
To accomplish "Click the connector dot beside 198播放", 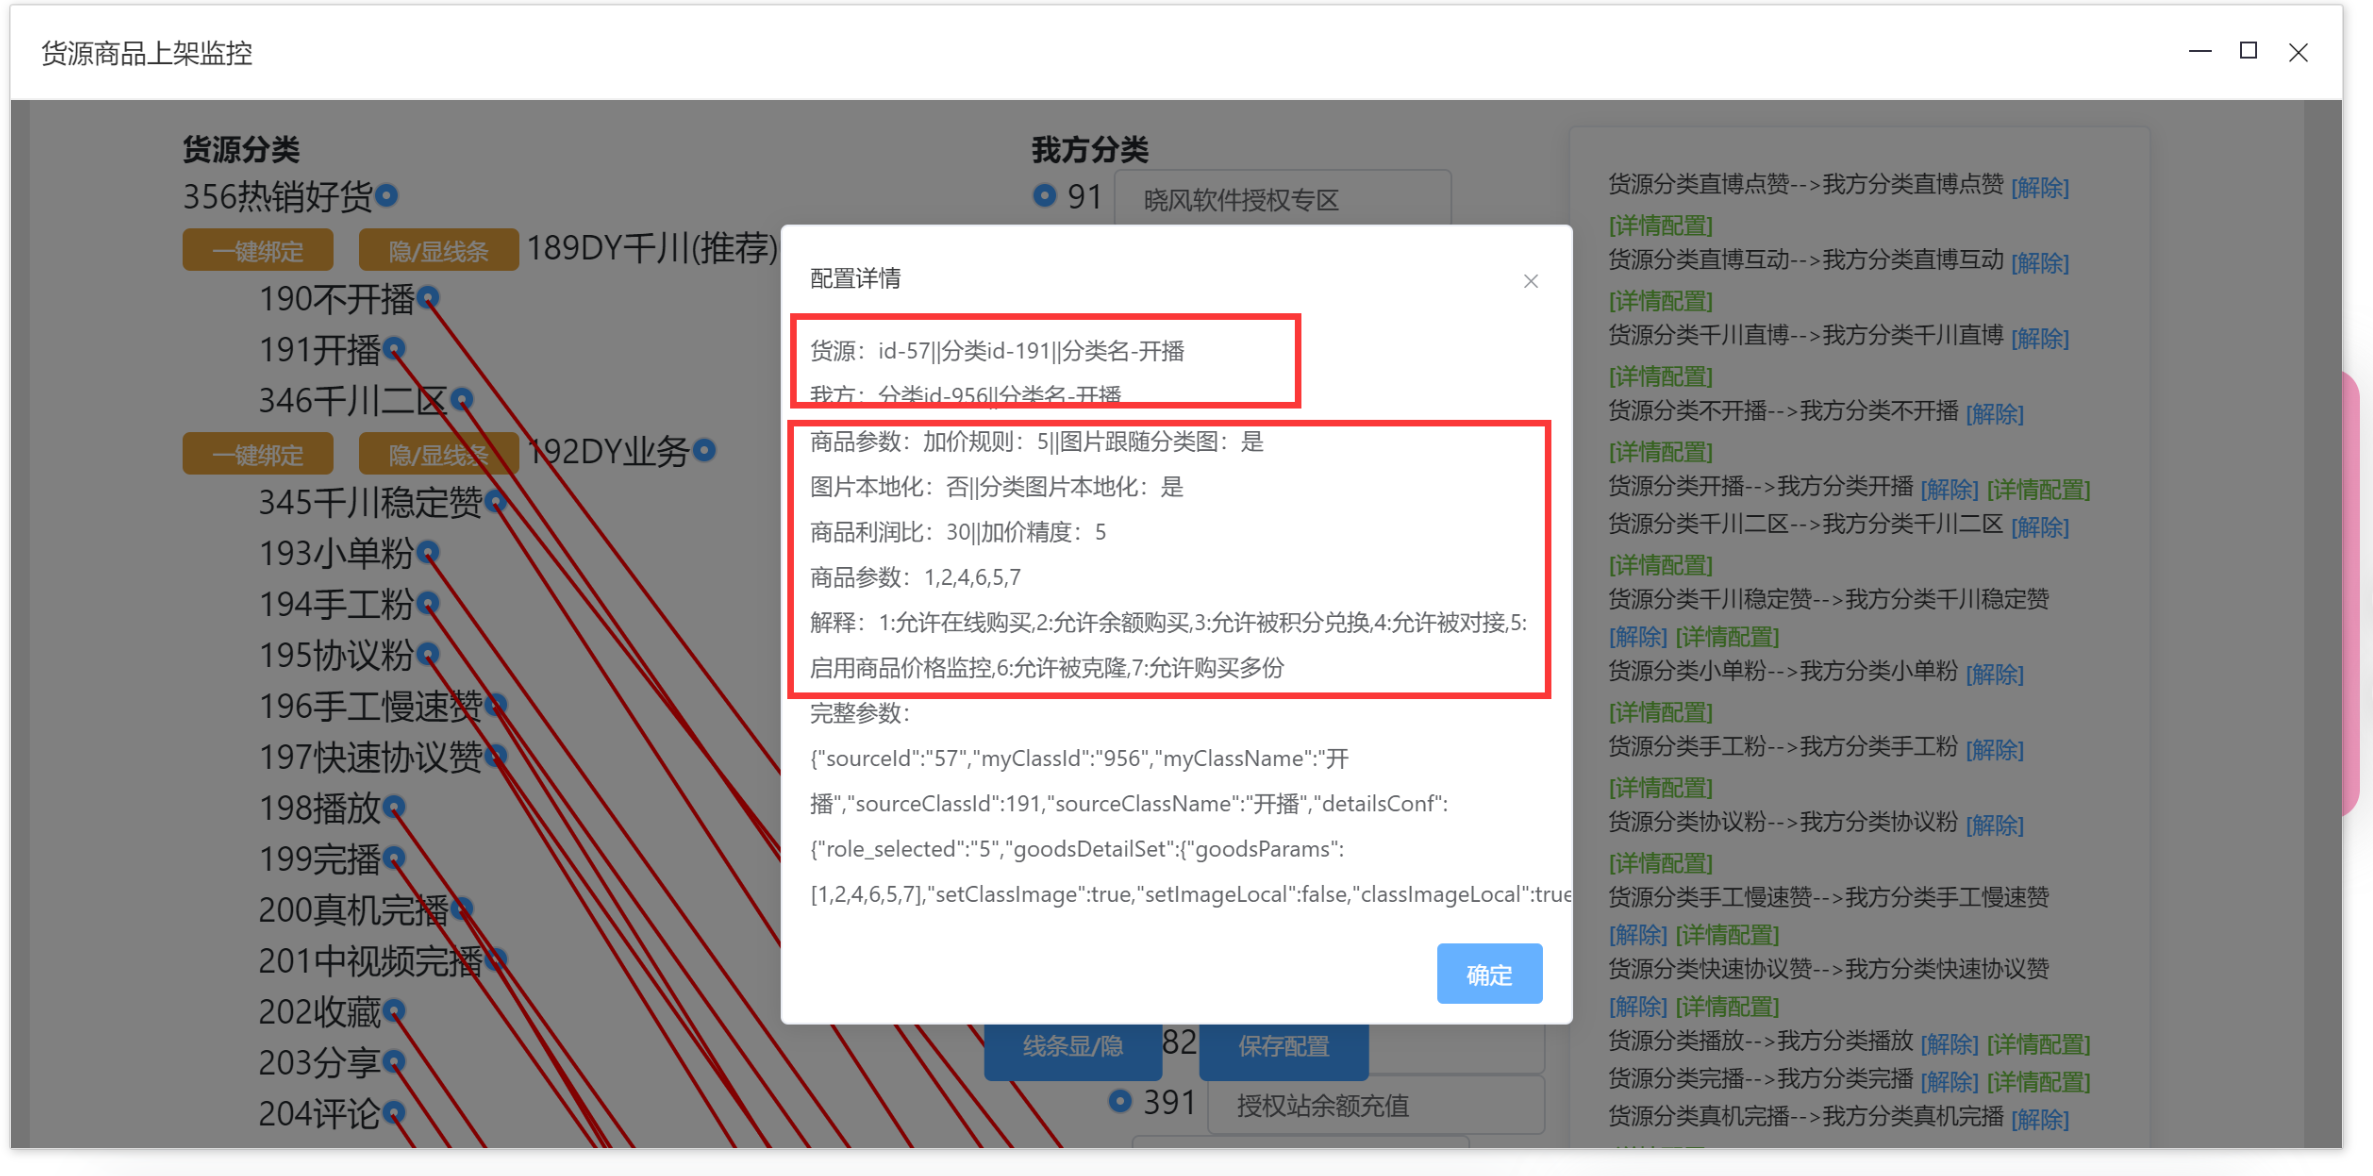I will tap(394, 806).
